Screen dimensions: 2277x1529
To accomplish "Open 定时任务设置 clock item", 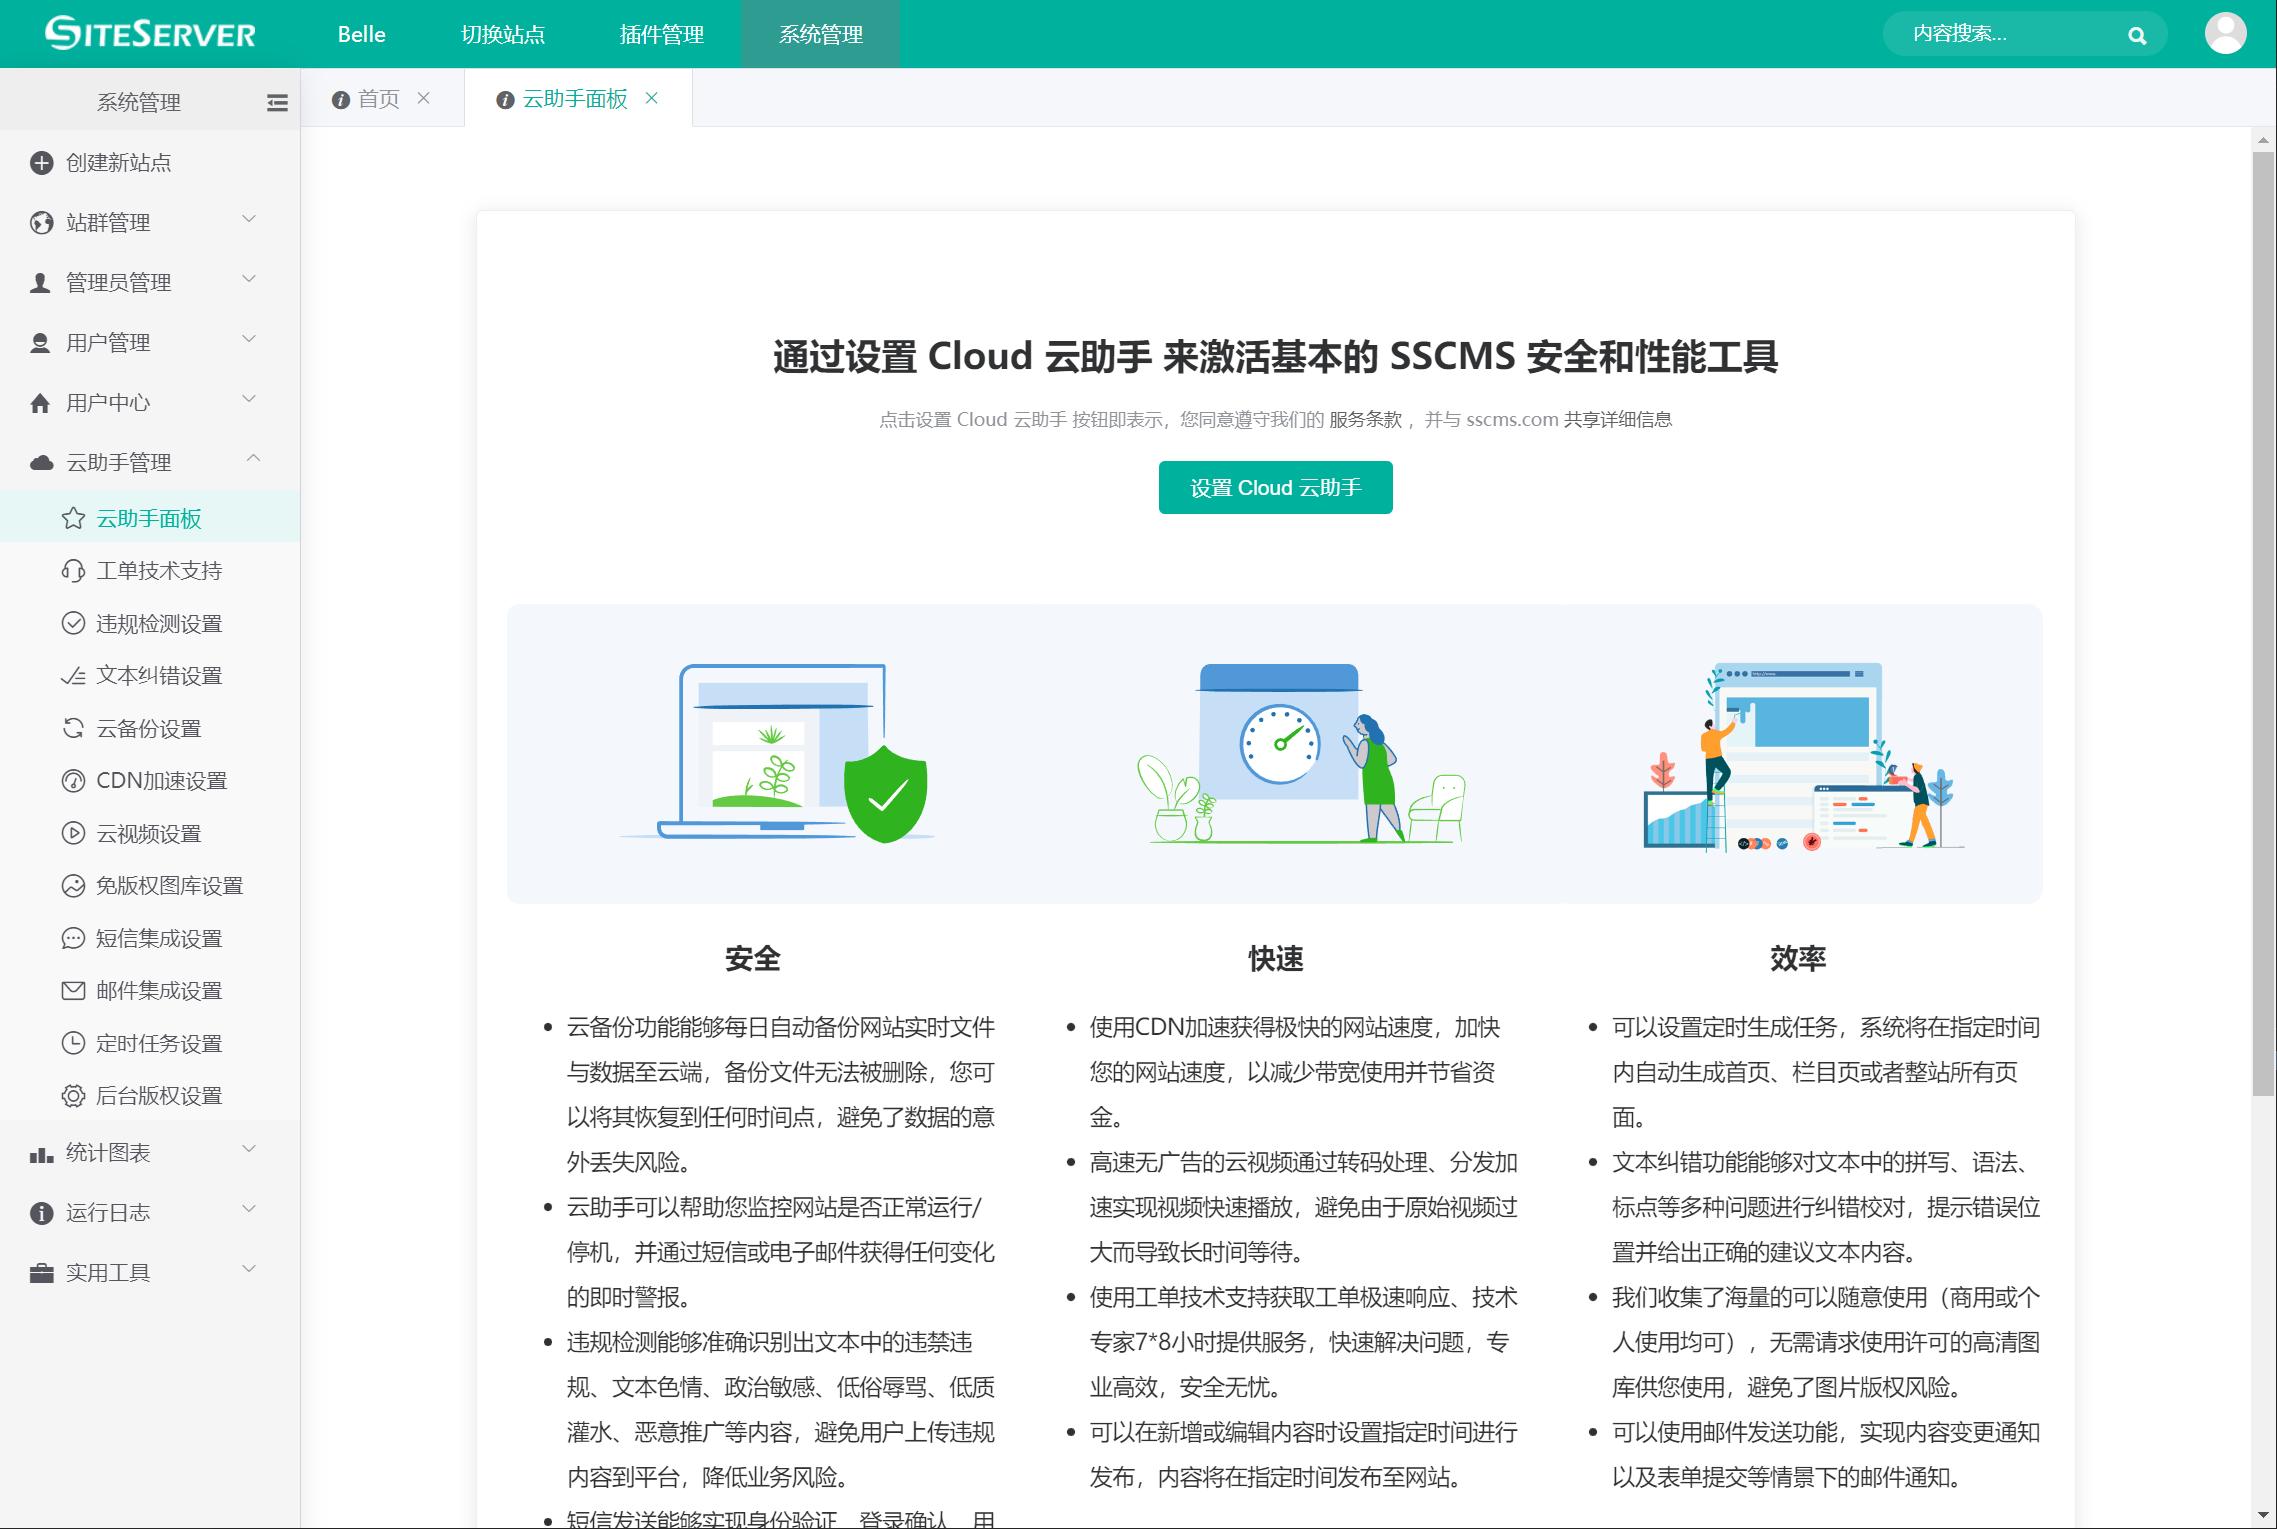I will point(158,1044).
